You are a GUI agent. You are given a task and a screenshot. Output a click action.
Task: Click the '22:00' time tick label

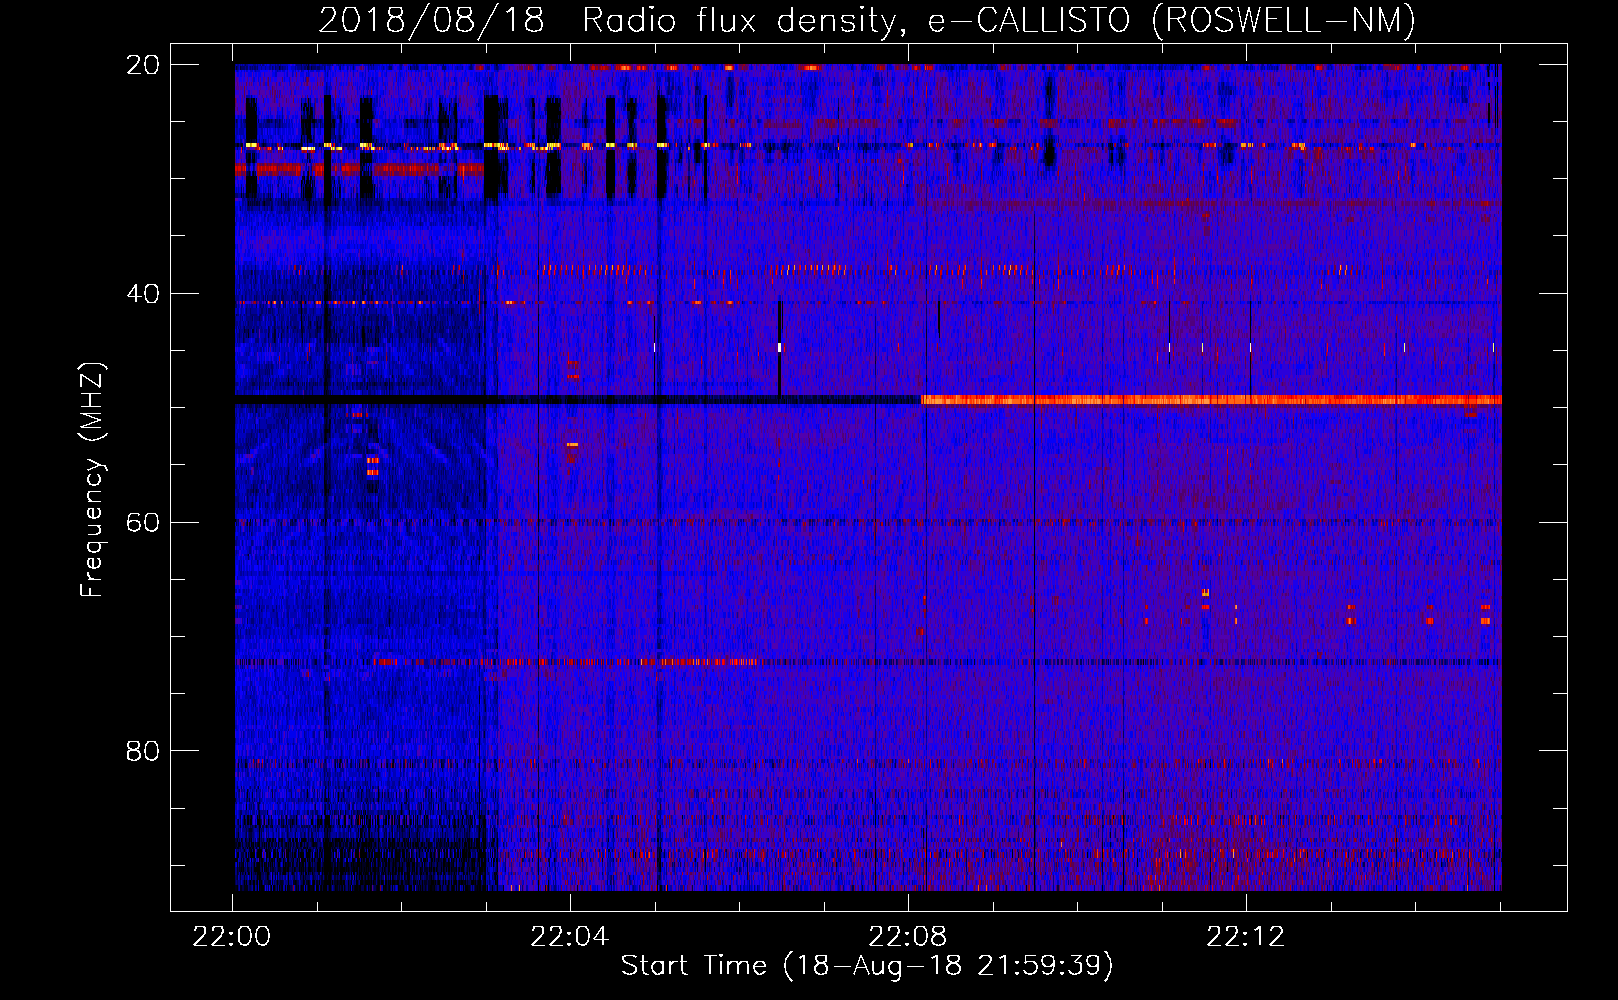pos(232,937)
